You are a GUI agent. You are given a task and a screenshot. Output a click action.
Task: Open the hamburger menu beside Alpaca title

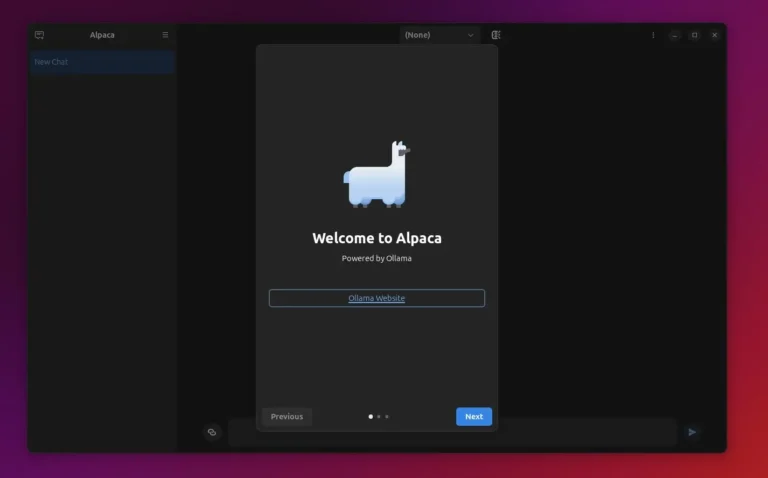click(x=166, y=35)
